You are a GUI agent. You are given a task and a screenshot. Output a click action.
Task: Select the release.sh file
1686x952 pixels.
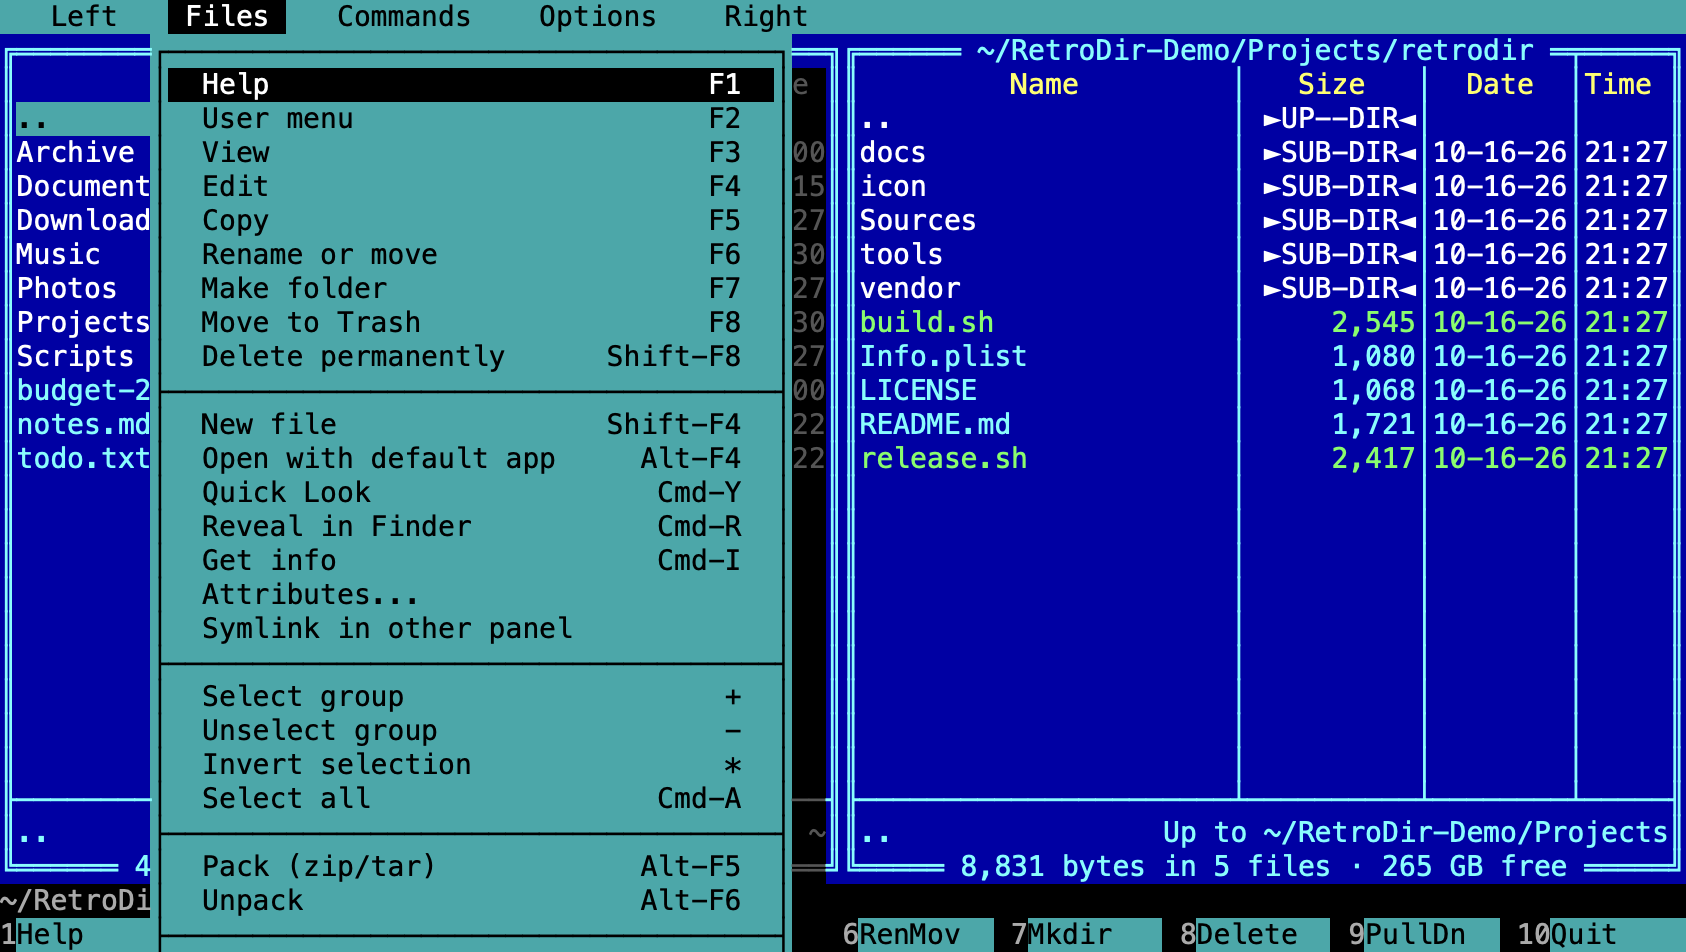pyautogui.click(x=1264, y=459)
